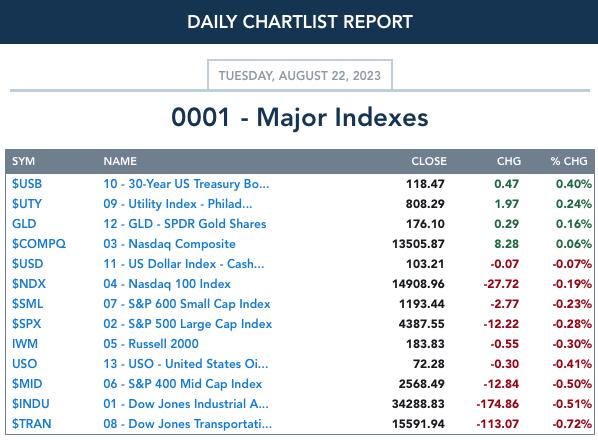The image size is (598, 440).
Task: Click the USO symbol link
Action: [24, 364]
